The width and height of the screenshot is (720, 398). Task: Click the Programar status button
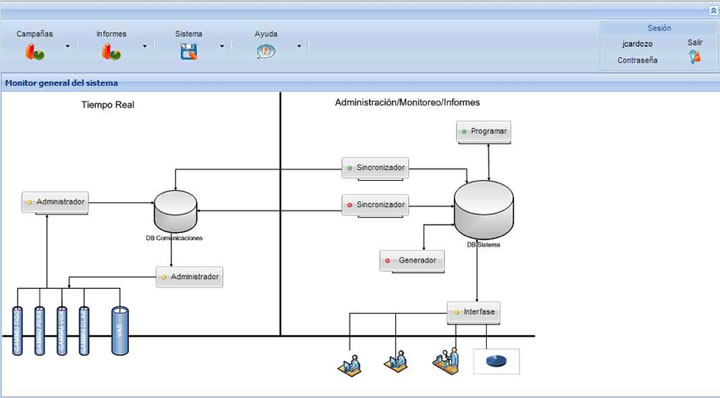[x=484, y=131]
